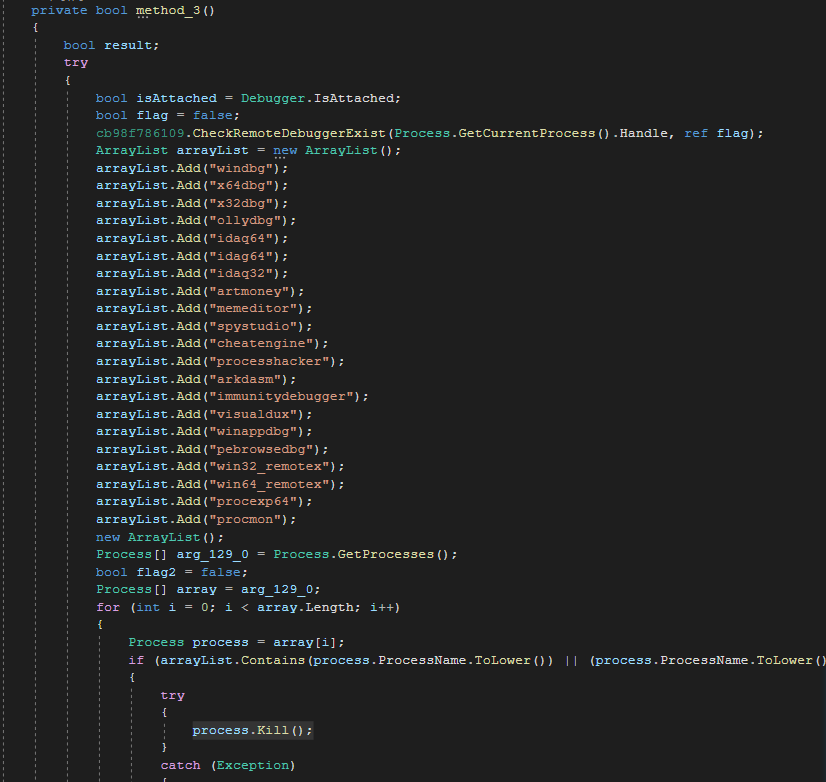Click the 'bool result;' declaration line

[x=111, y=45]
